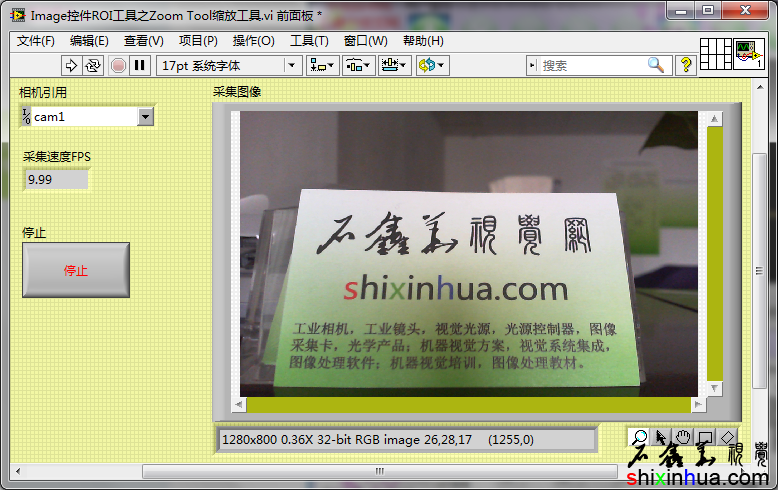
Task: Open the 17pt font dropdown
Action: [x=229, y=65]
